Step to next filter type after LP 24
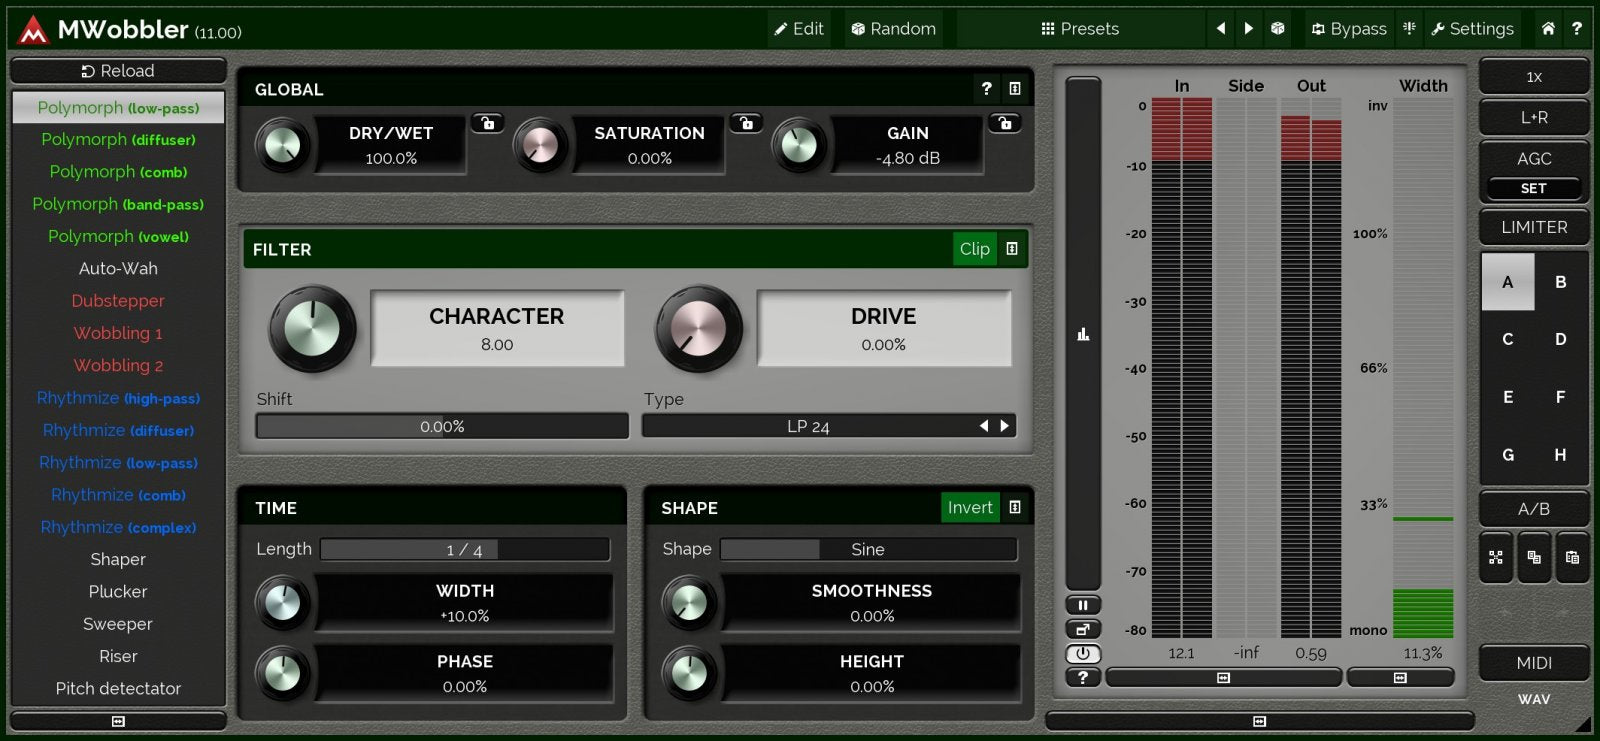This screenshot has width=1600, height=741. point(1004,426)
